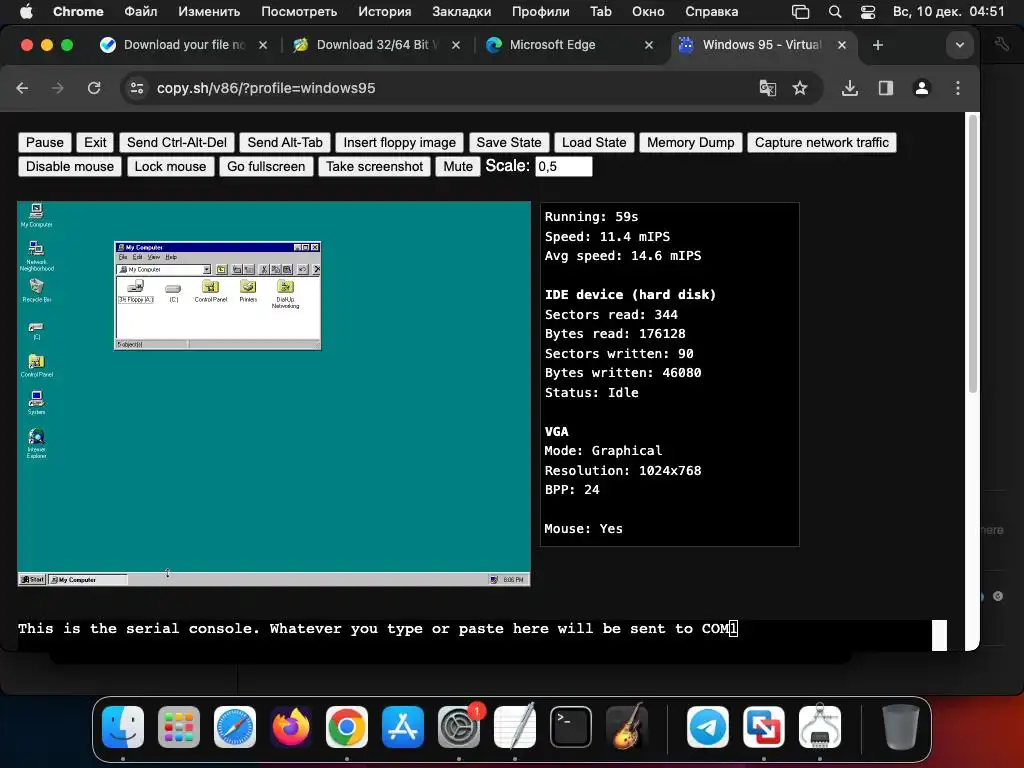
Task: Go back in Chrome history
Action: tap(22, 88)
